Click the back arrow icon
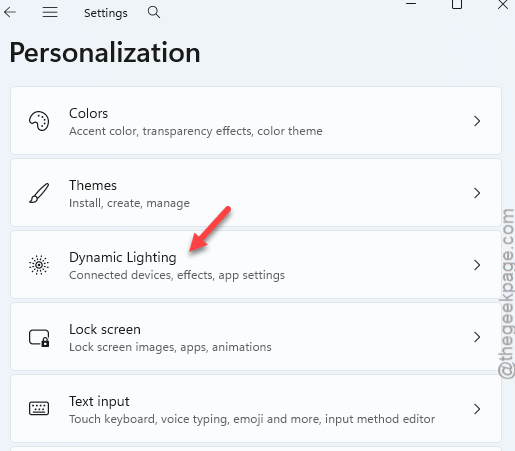Screen dimensions: 515x451 pyautogui.click(x=10, y=12)
